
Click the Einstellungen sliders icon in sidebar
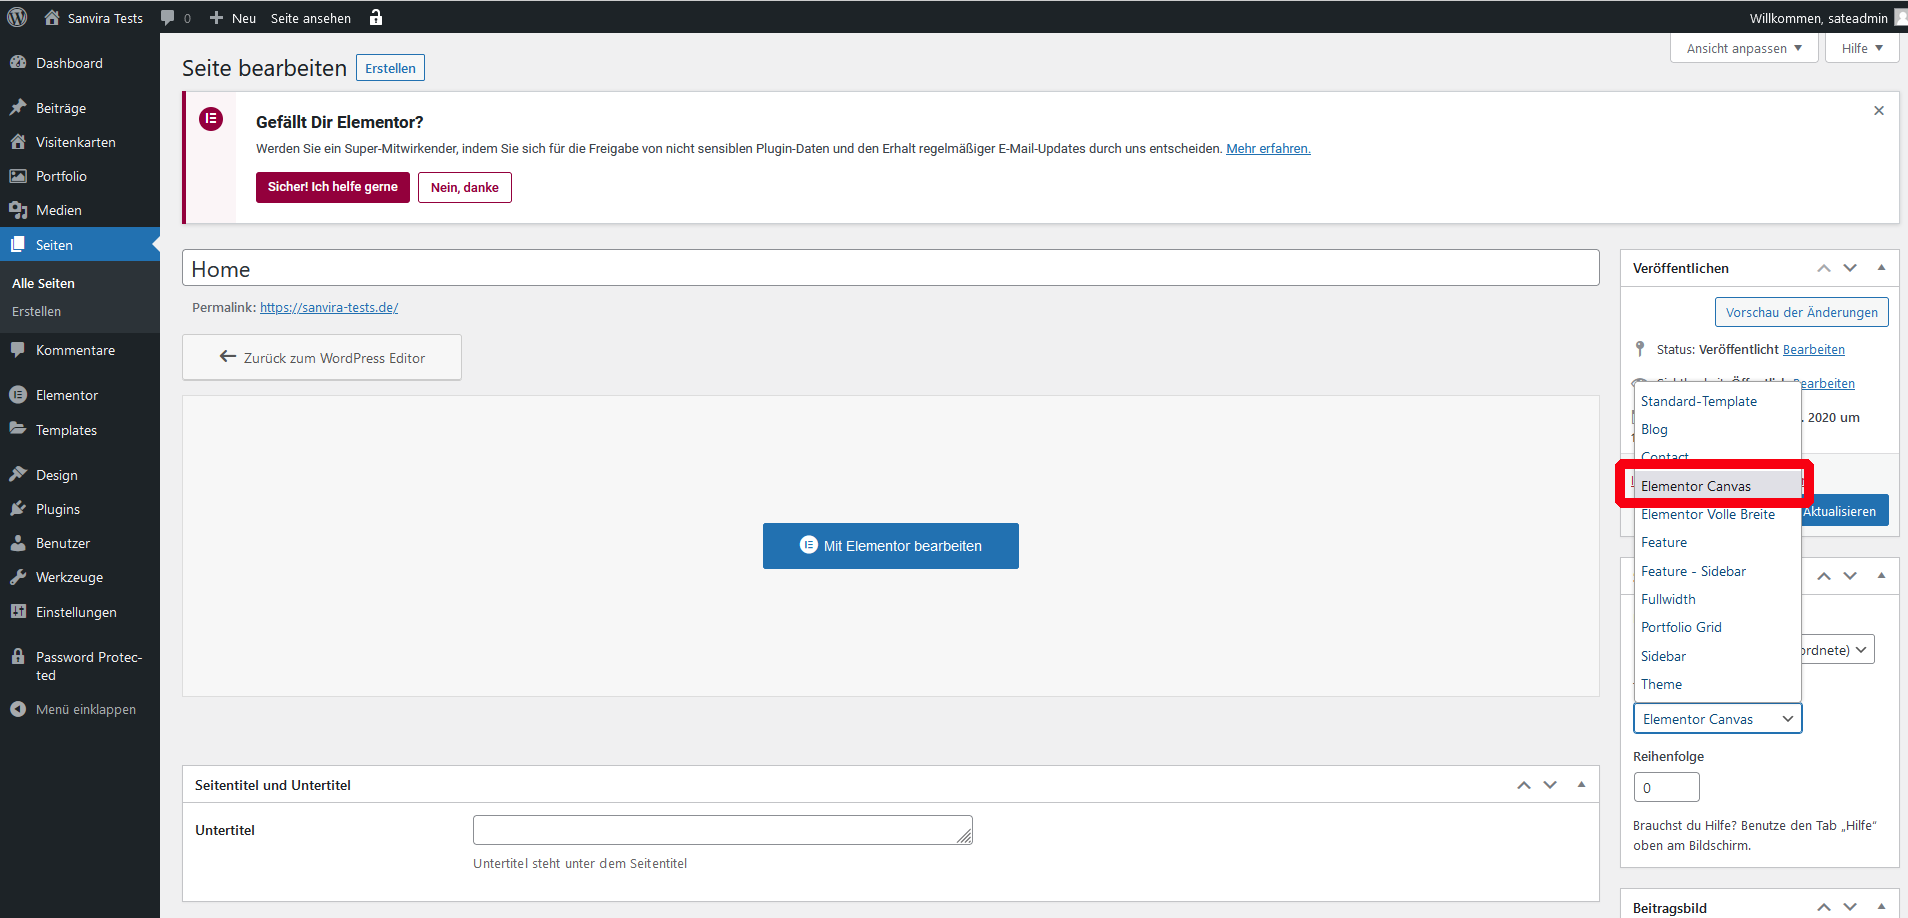click(x=18, y=611)
